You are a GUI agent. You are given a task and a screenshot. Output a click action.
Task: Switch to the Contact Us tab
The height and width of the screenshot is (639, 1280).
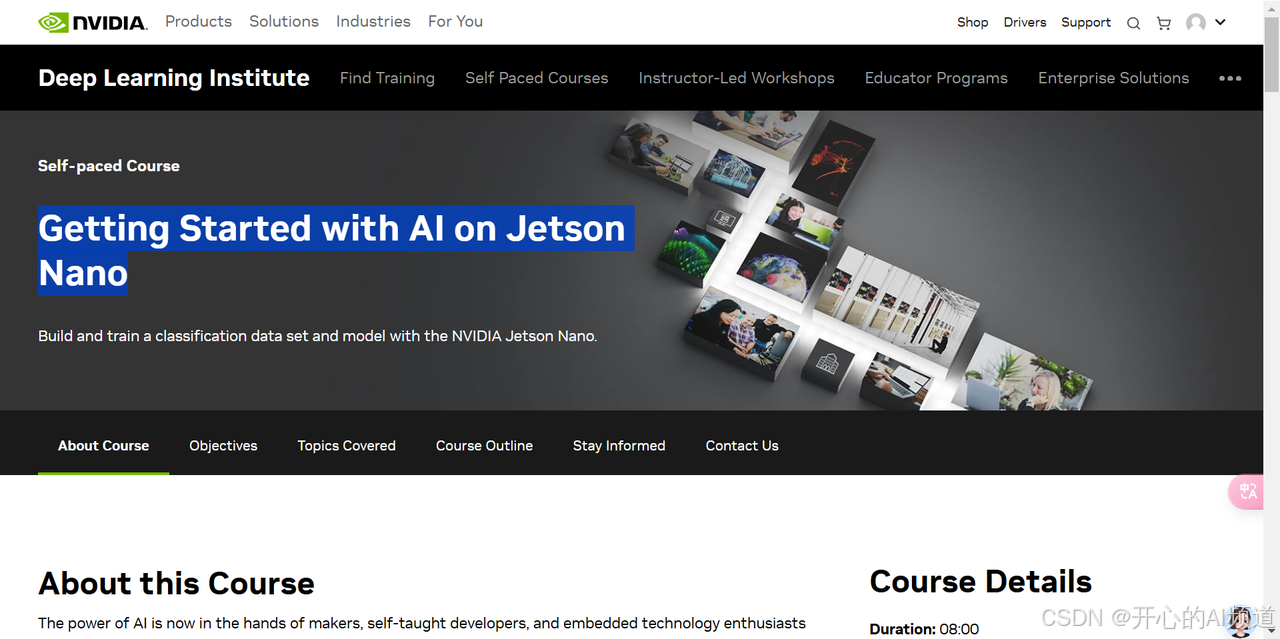coord(742,446)
